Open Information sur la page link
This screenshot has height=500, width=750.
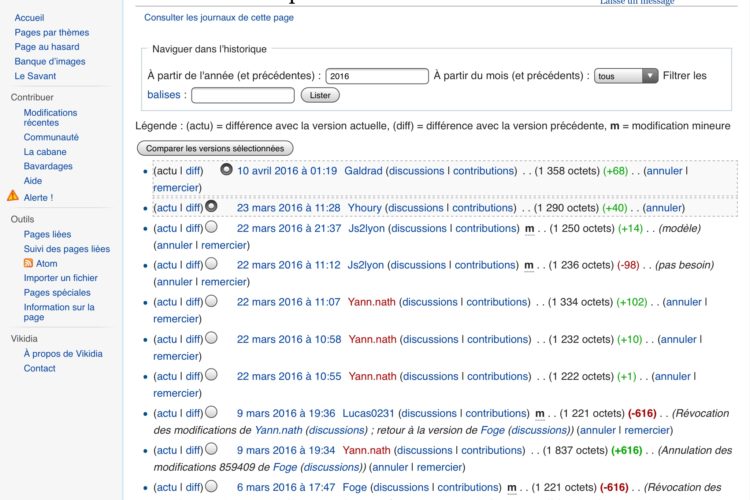(x=59, y=312)
